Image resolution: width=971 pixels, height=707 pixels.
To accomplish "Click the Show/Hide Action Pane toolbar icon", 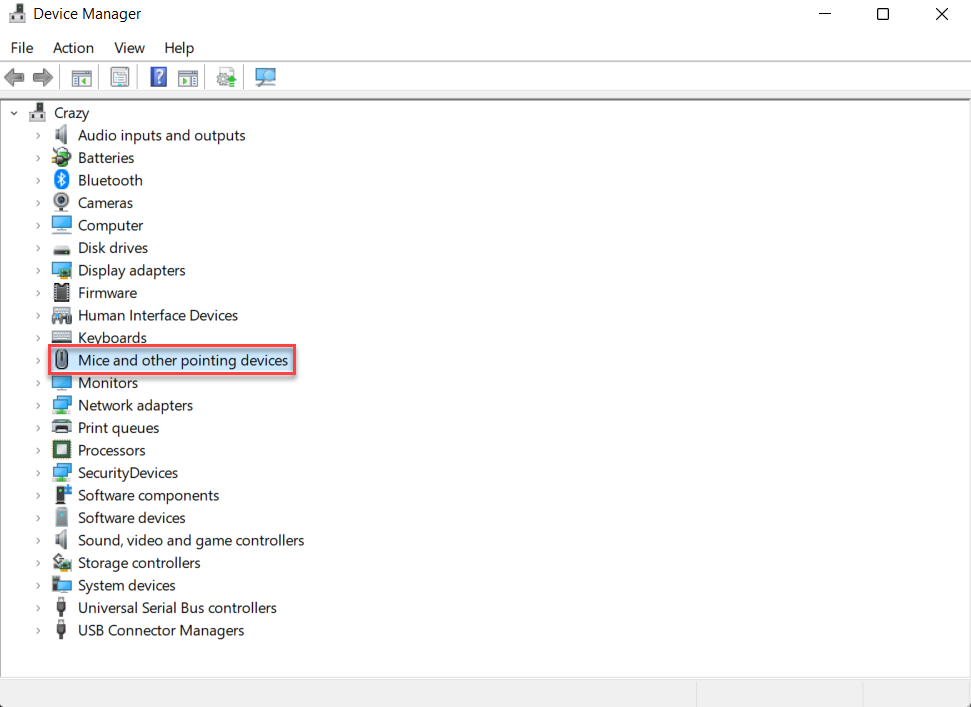I will click(188, 78).
